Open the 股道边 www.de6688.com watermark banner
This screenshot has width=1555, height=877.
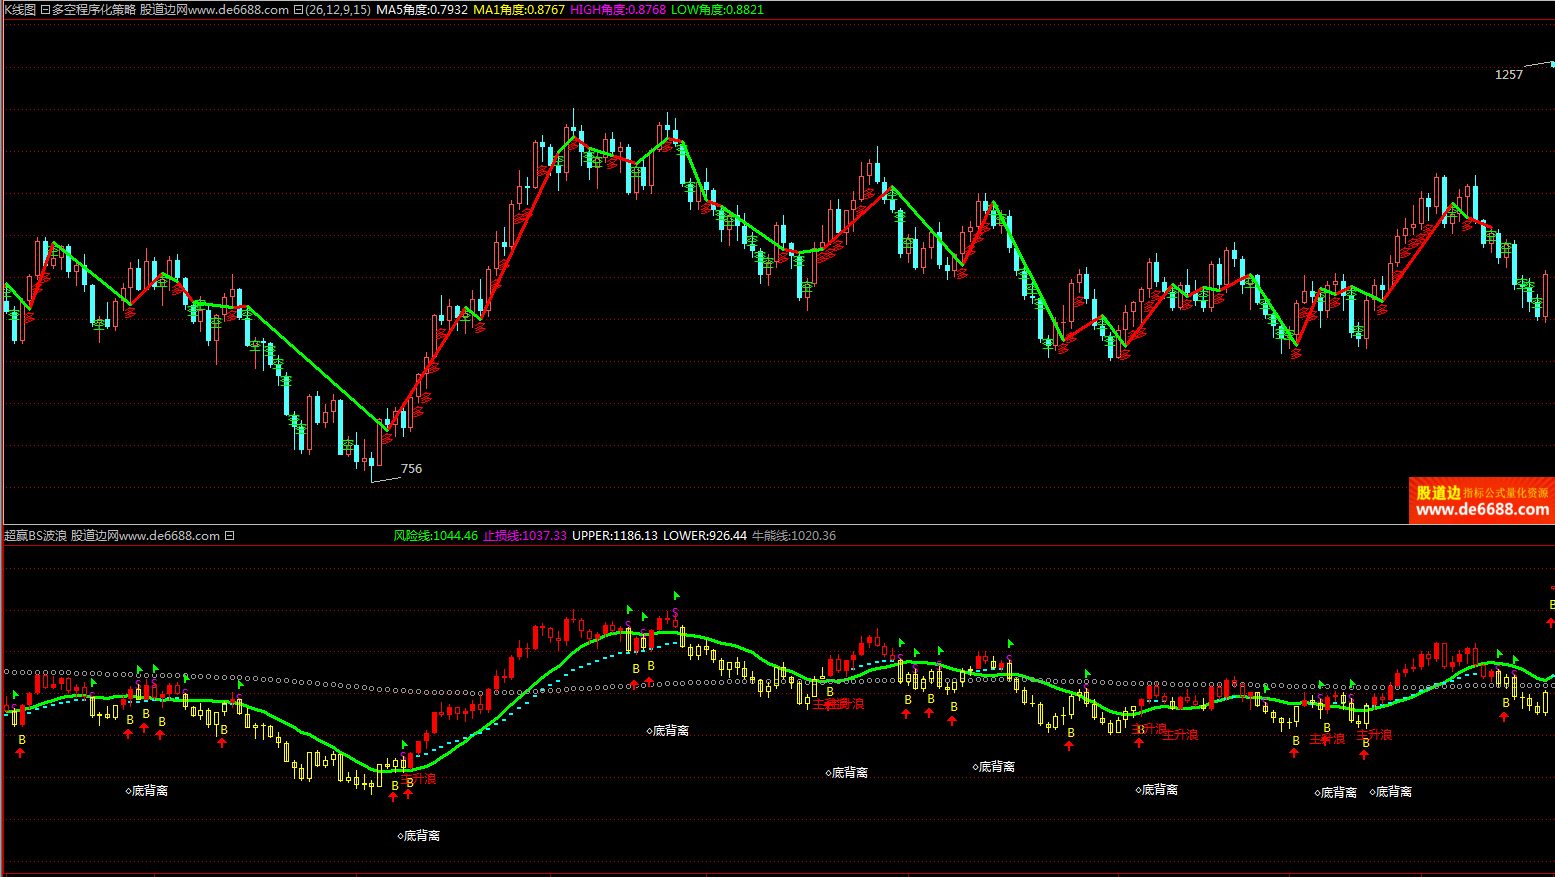(1481, 501)
